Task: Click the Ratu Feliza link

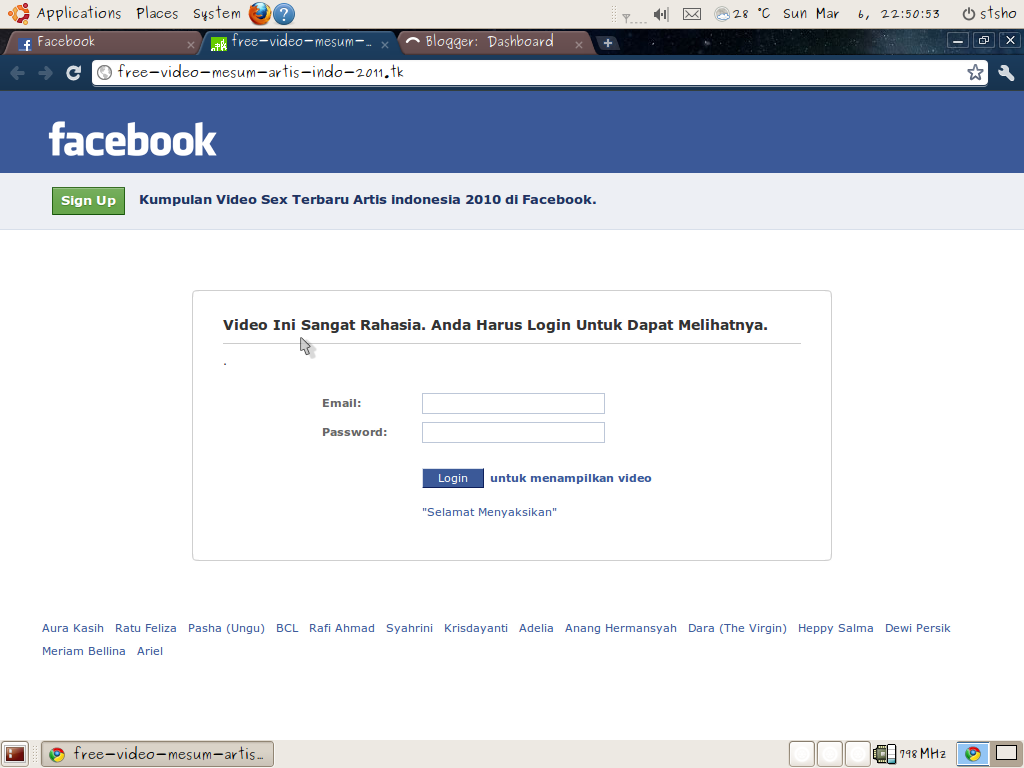Action: point(146,628)
